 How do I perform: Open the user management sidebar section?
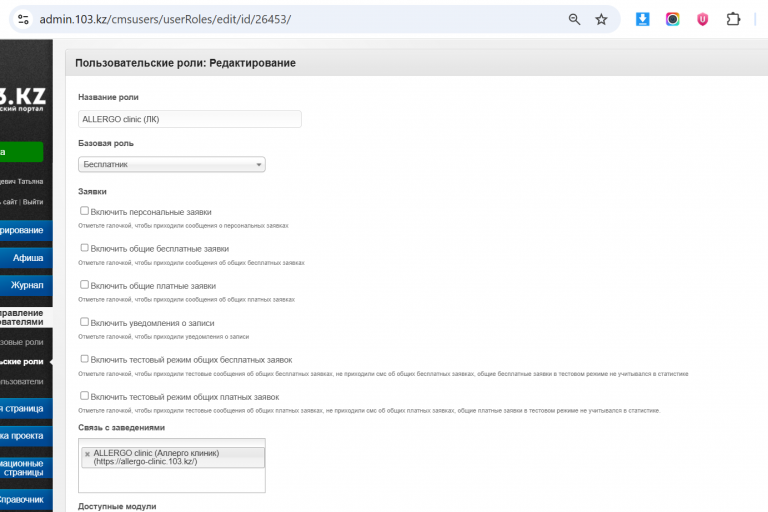26,317
